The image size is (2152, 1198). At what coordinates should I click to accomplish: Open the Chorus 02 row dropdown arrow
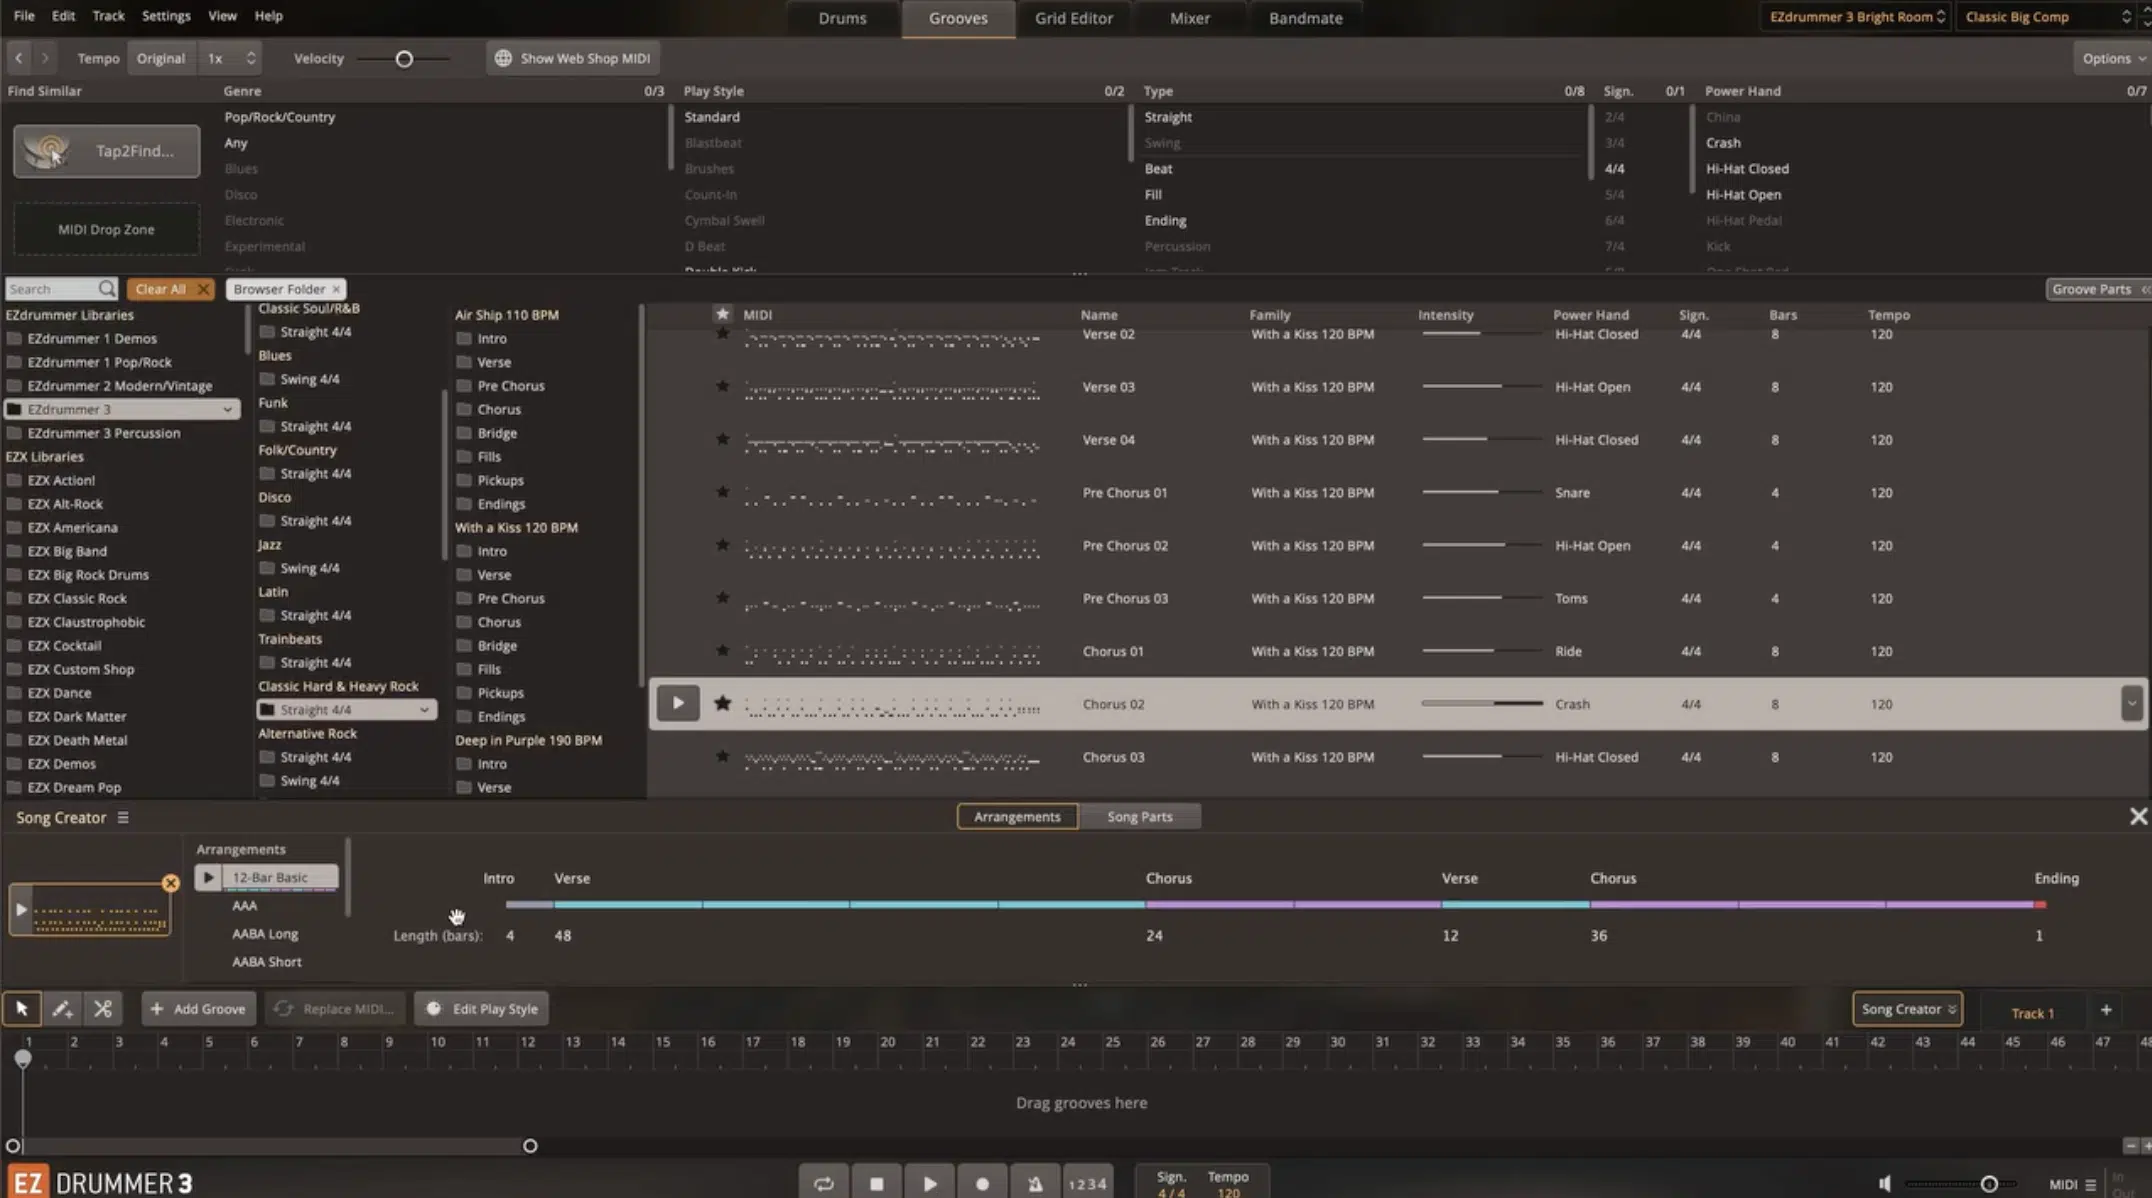click(x=2131, y=703)
